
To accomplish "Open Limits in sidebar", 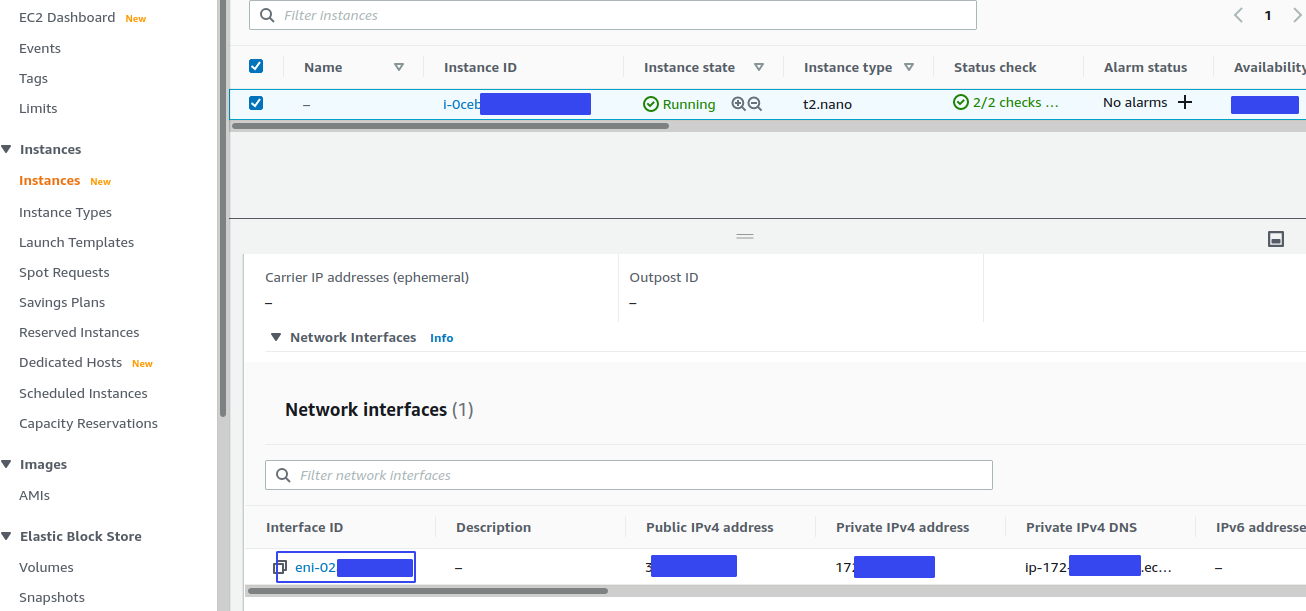I will (x=38, y=108).
